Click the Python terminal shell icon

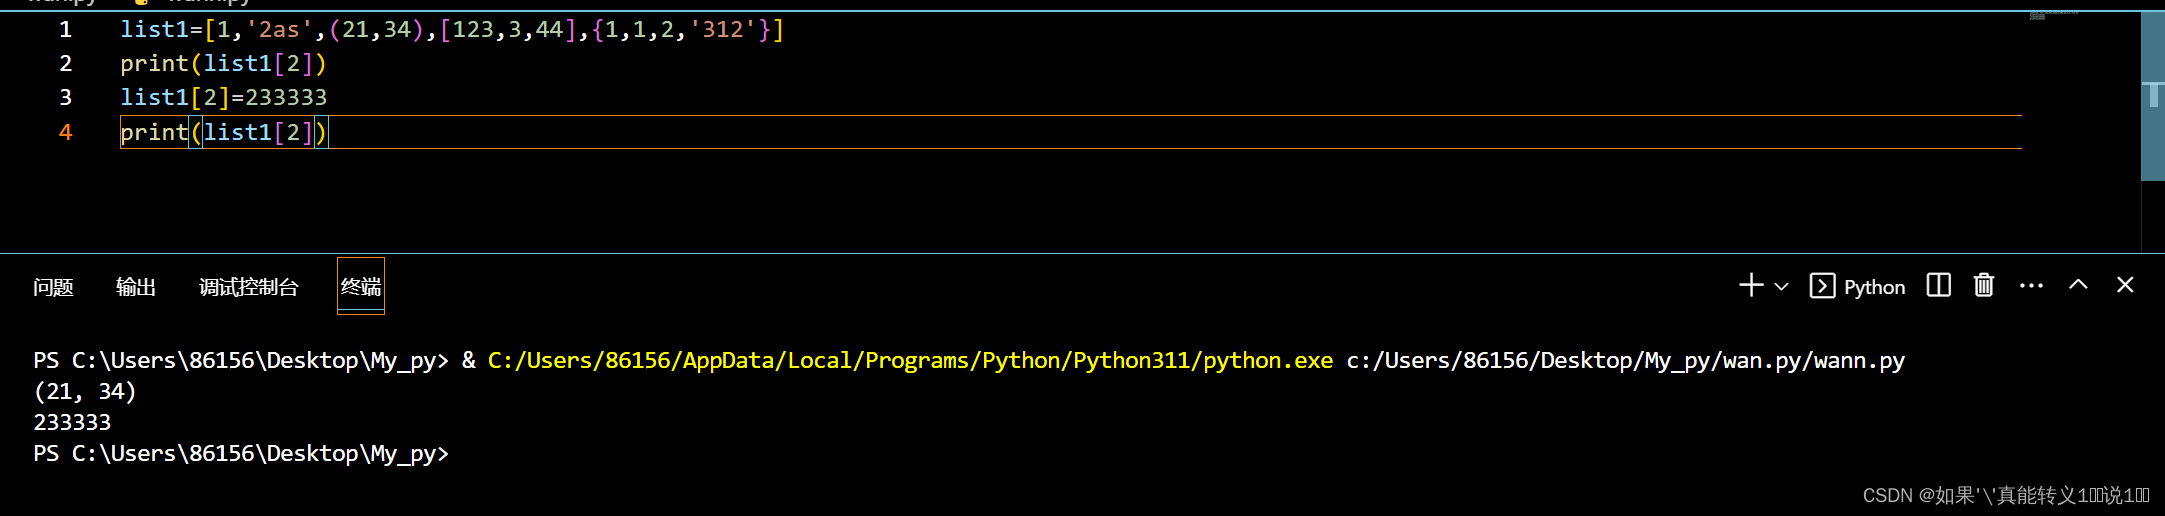1822,286
